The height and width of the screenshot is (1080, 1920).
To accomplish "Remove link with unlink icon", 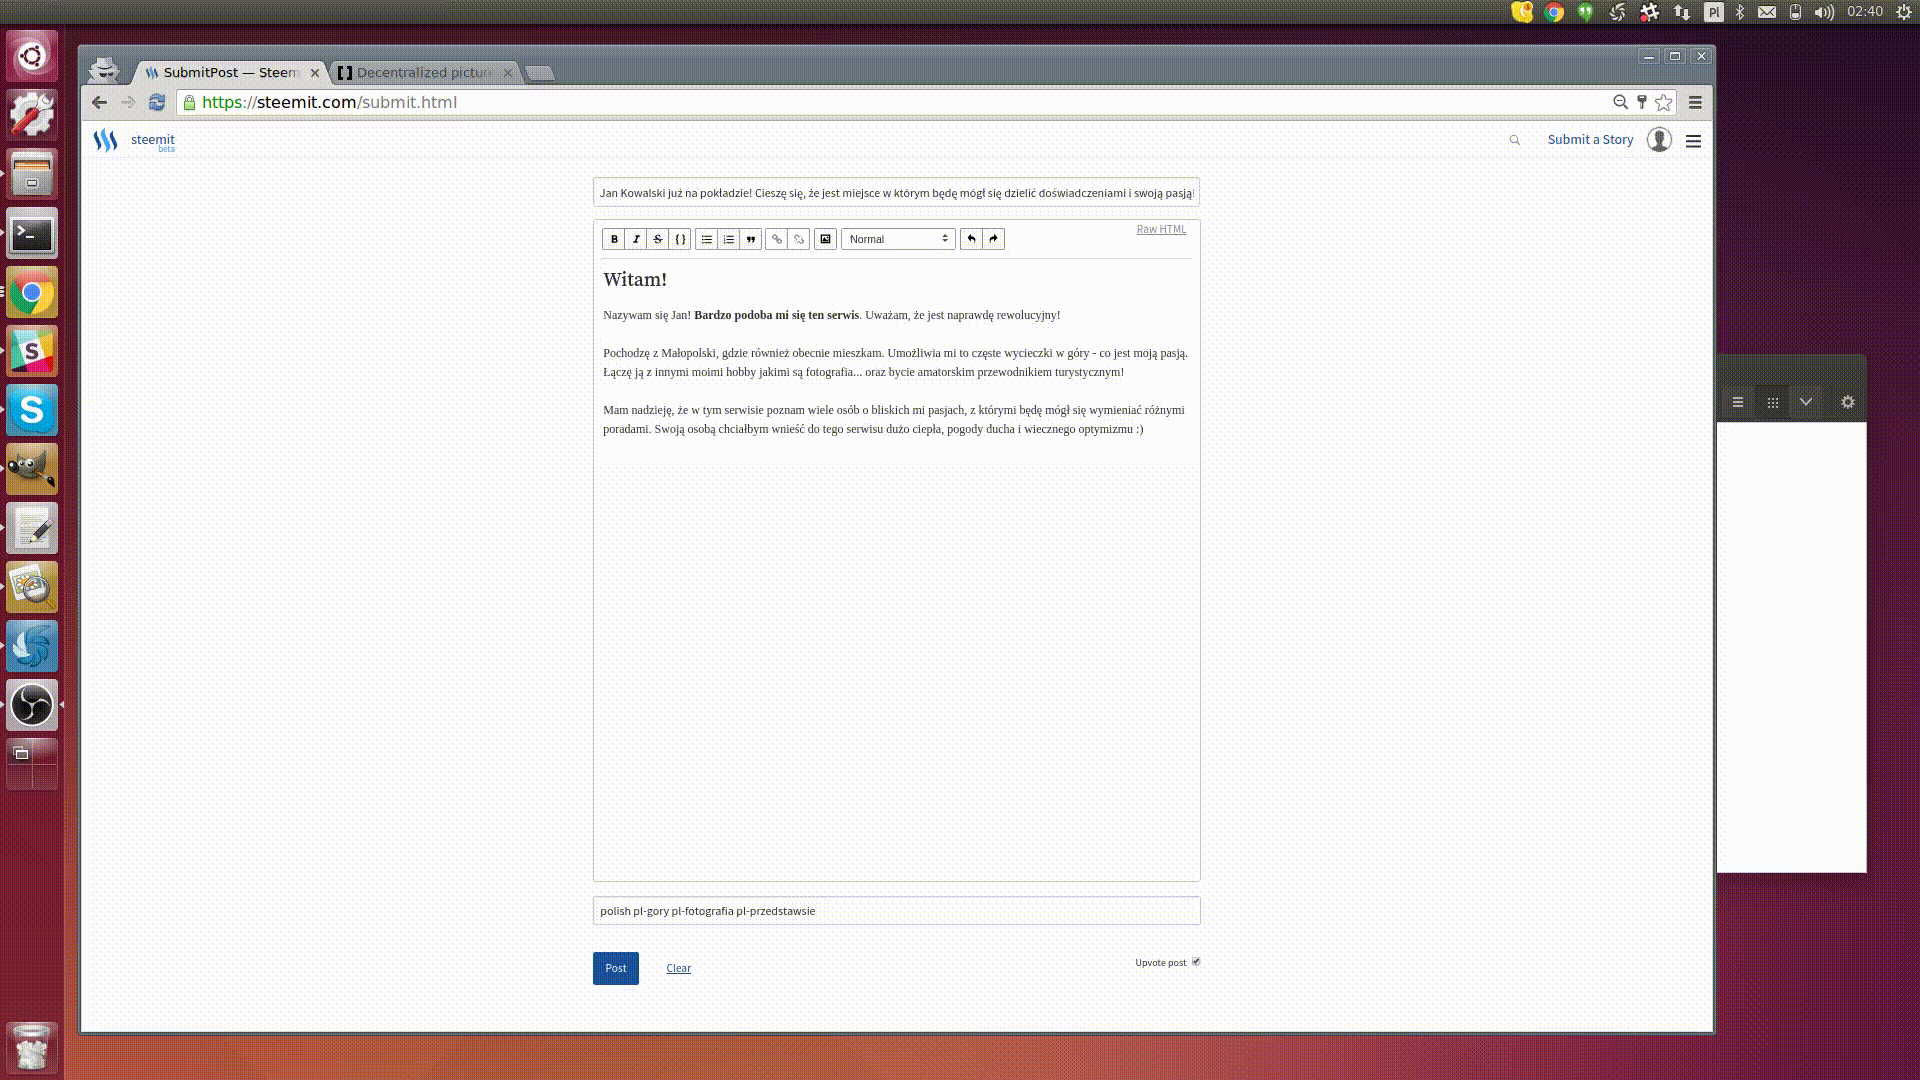I will coord(799,239).
